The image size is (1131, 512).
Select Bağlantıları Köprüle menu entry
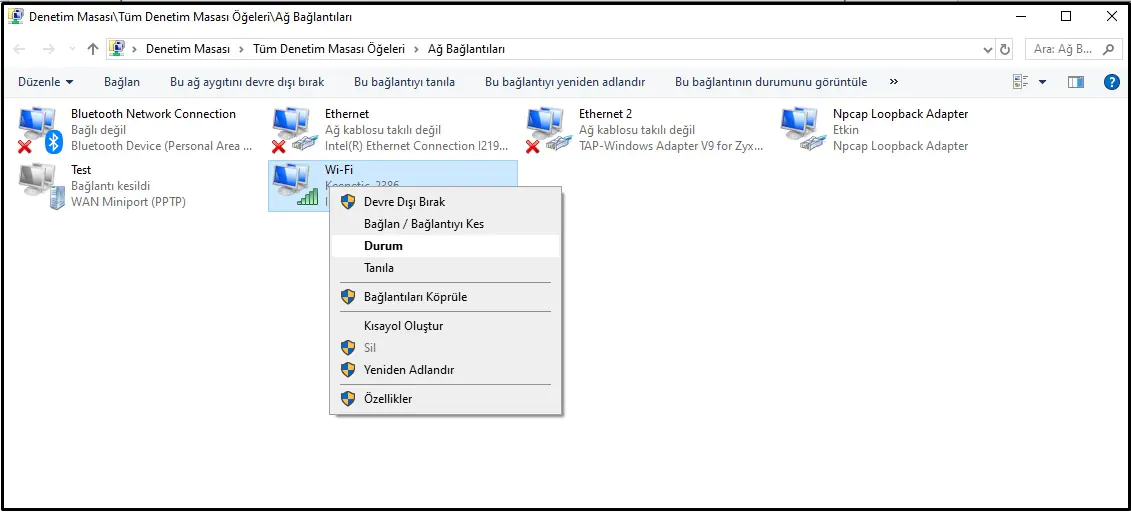(445, 296)
